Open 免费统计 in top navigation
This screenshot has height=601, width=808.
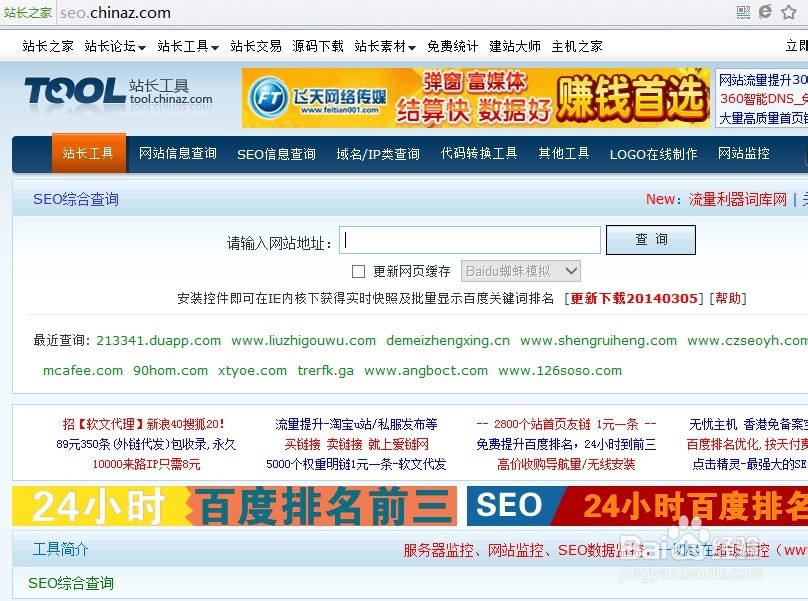pyautogui.click(x=452, y=46)
